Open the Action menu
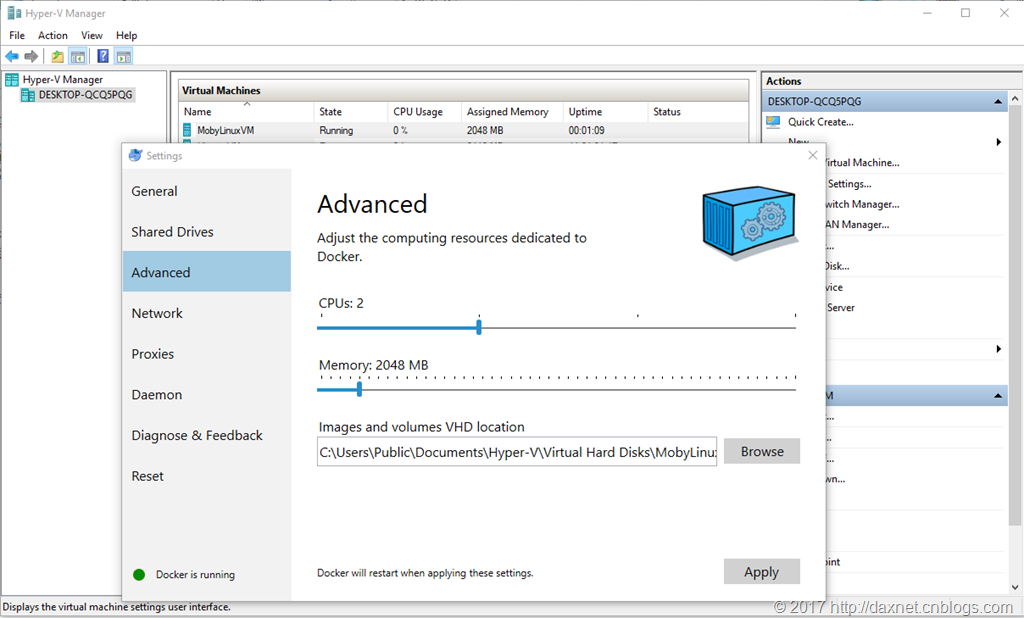 click(x=52, y=35)
